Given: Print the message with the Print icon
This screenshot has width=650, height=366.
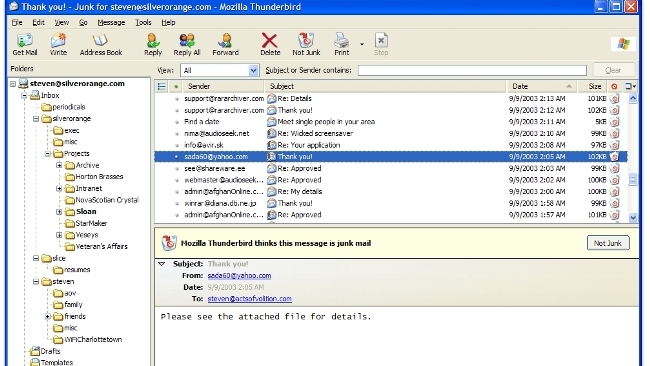Looking at the screenshot, I should (x=341, y=41).
